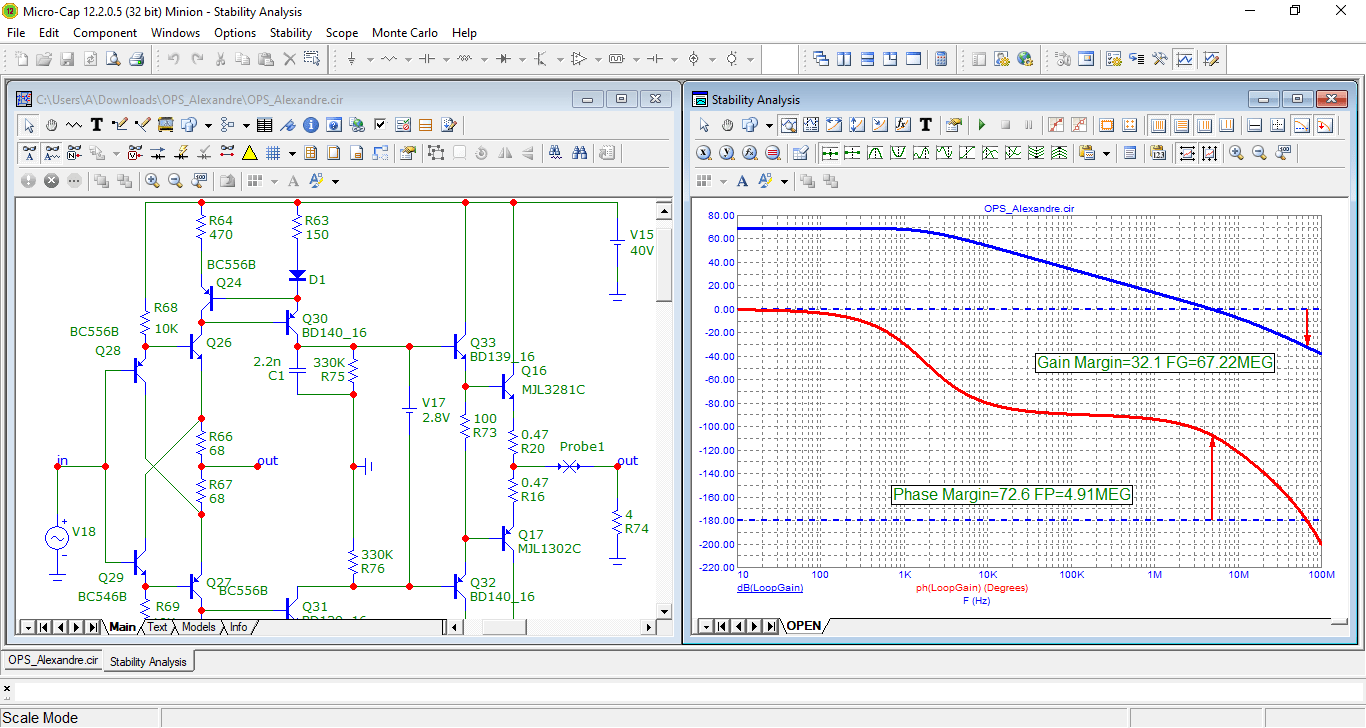Toggle Attribute Text display in schematic toolbar
Image resolution: width=1366 pixels, height=728 pixels.
click(x=52, y=153)
